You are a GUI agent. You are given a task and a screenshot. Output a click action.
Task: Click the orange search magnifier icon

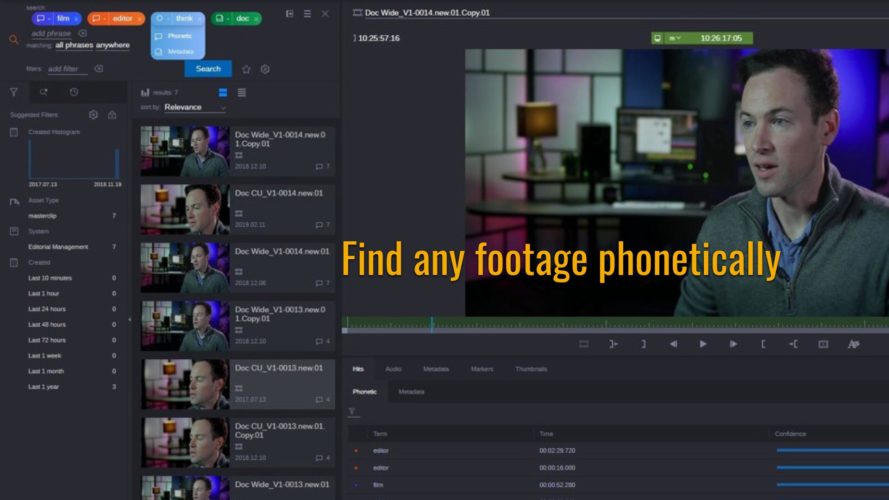click(x=14, y=39)
